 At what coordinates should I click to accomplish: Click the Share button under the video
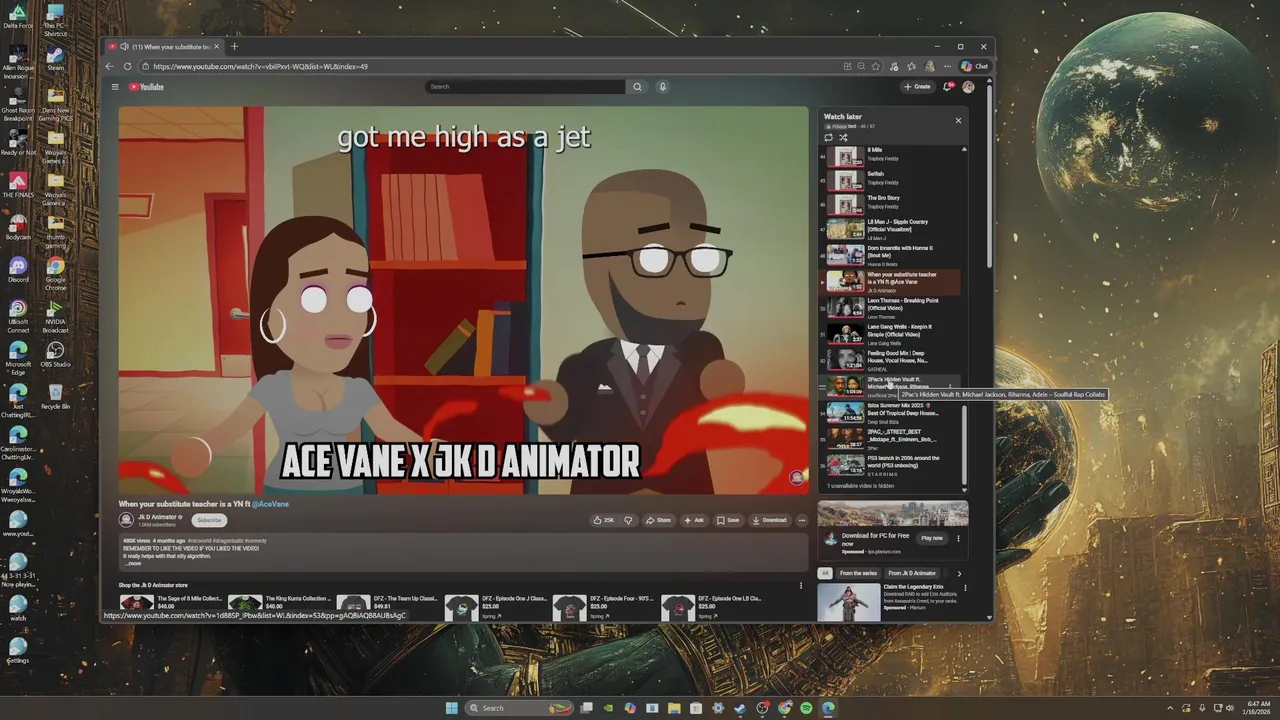click(x=658, y=520)
